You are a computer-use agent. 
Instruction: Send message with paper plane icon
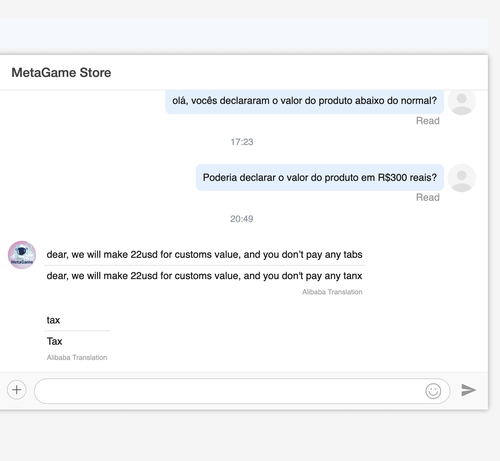pos(468,390)
